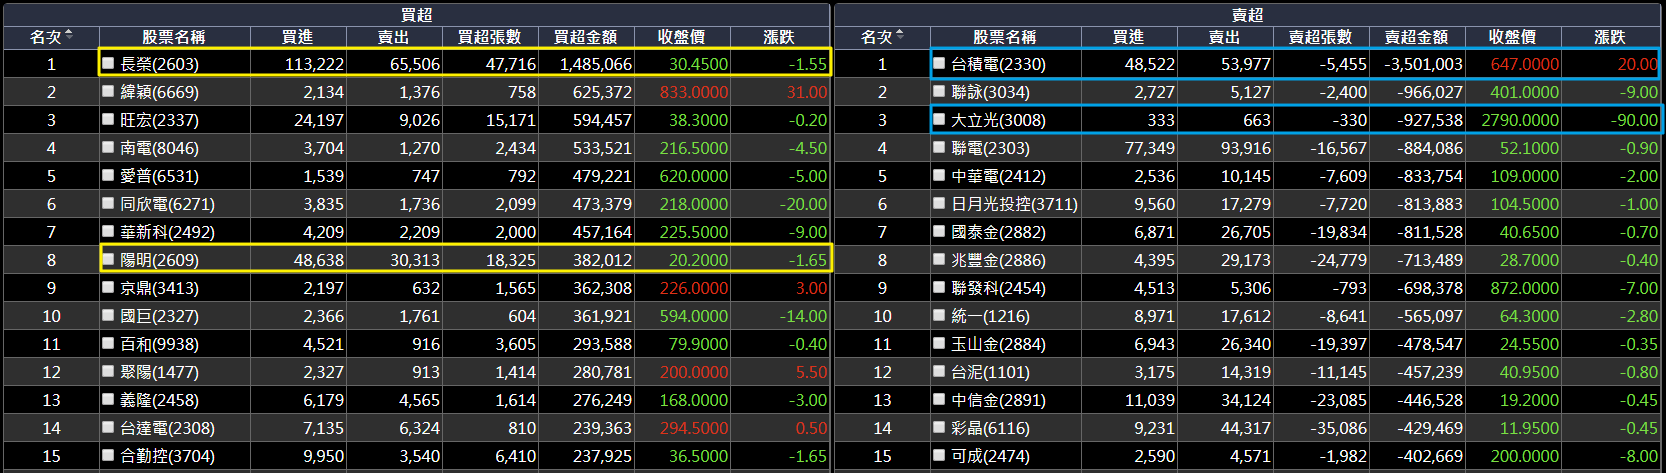
Task: Tick the checkbox beside 中華電(2412)
Action: pos(939,175)
